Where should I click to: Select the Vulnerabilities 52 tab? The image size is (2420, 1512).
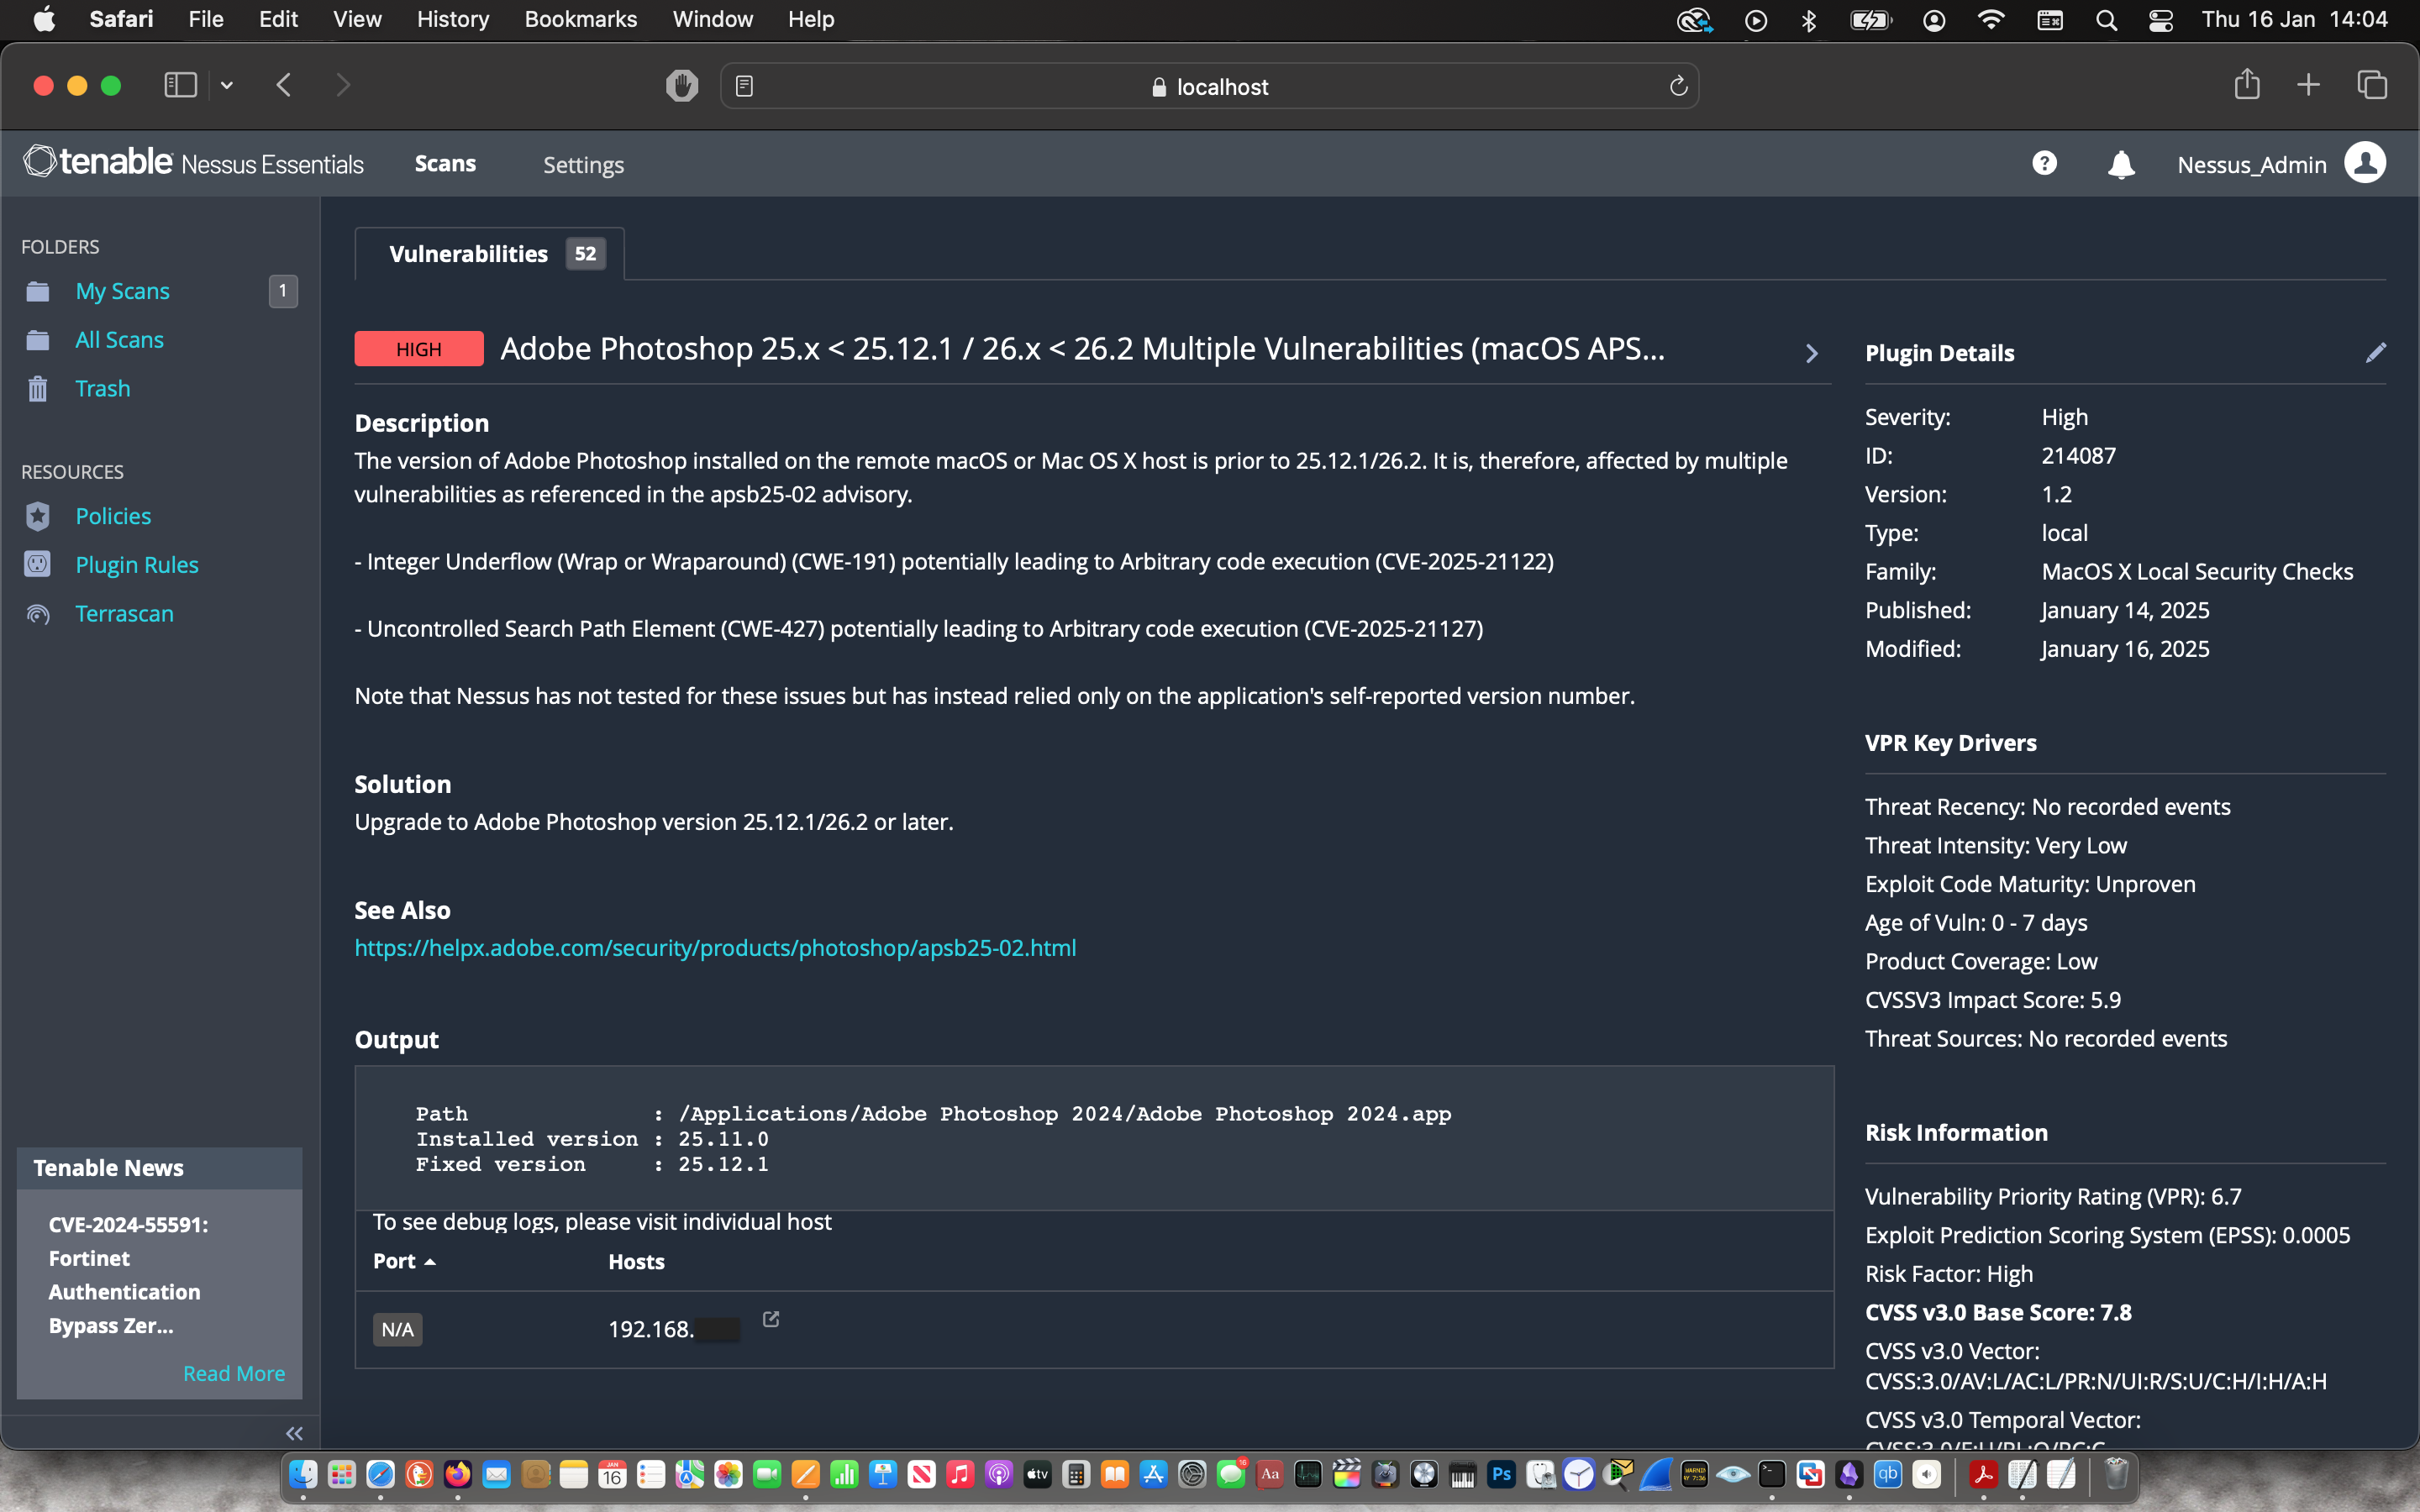click(x=490, y=254)
